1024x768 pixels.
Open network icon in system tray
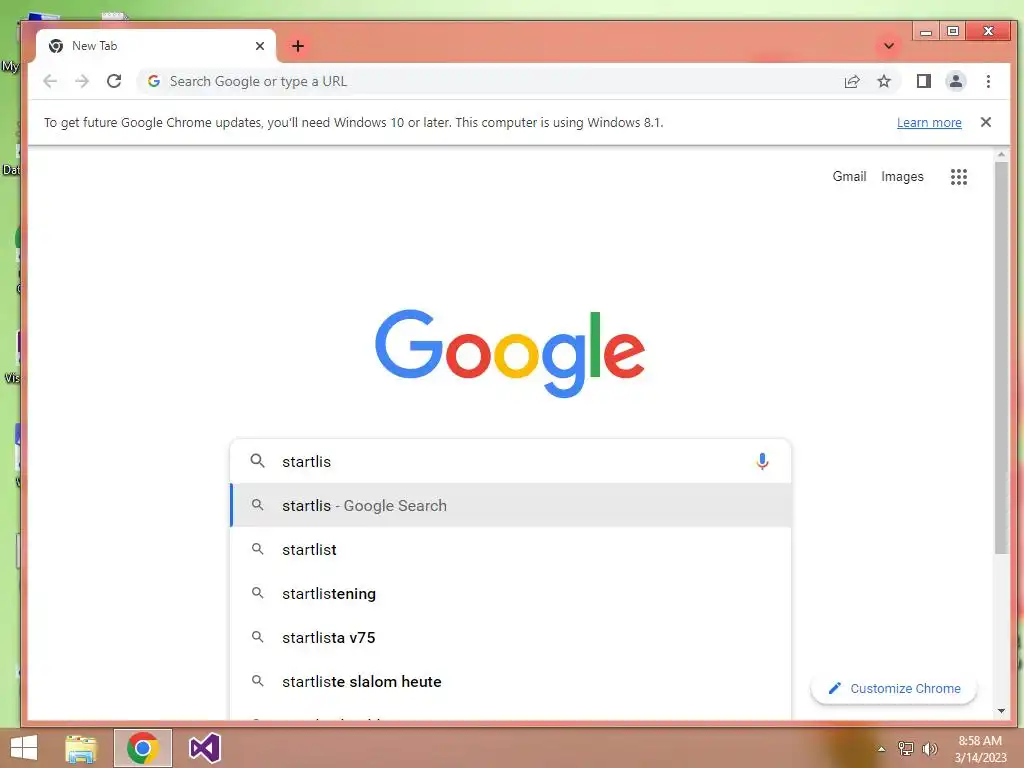[905, 748]
